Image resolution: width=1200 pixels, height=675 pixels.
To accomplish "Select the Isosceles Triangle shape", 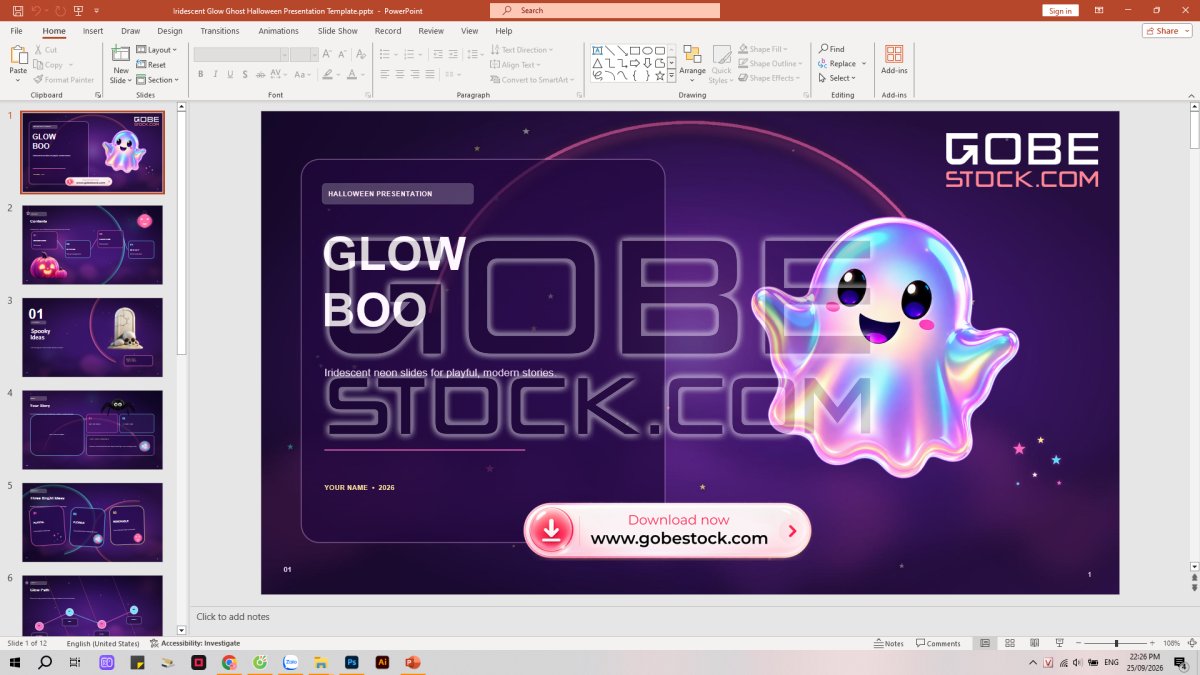I will coord(597,63).
